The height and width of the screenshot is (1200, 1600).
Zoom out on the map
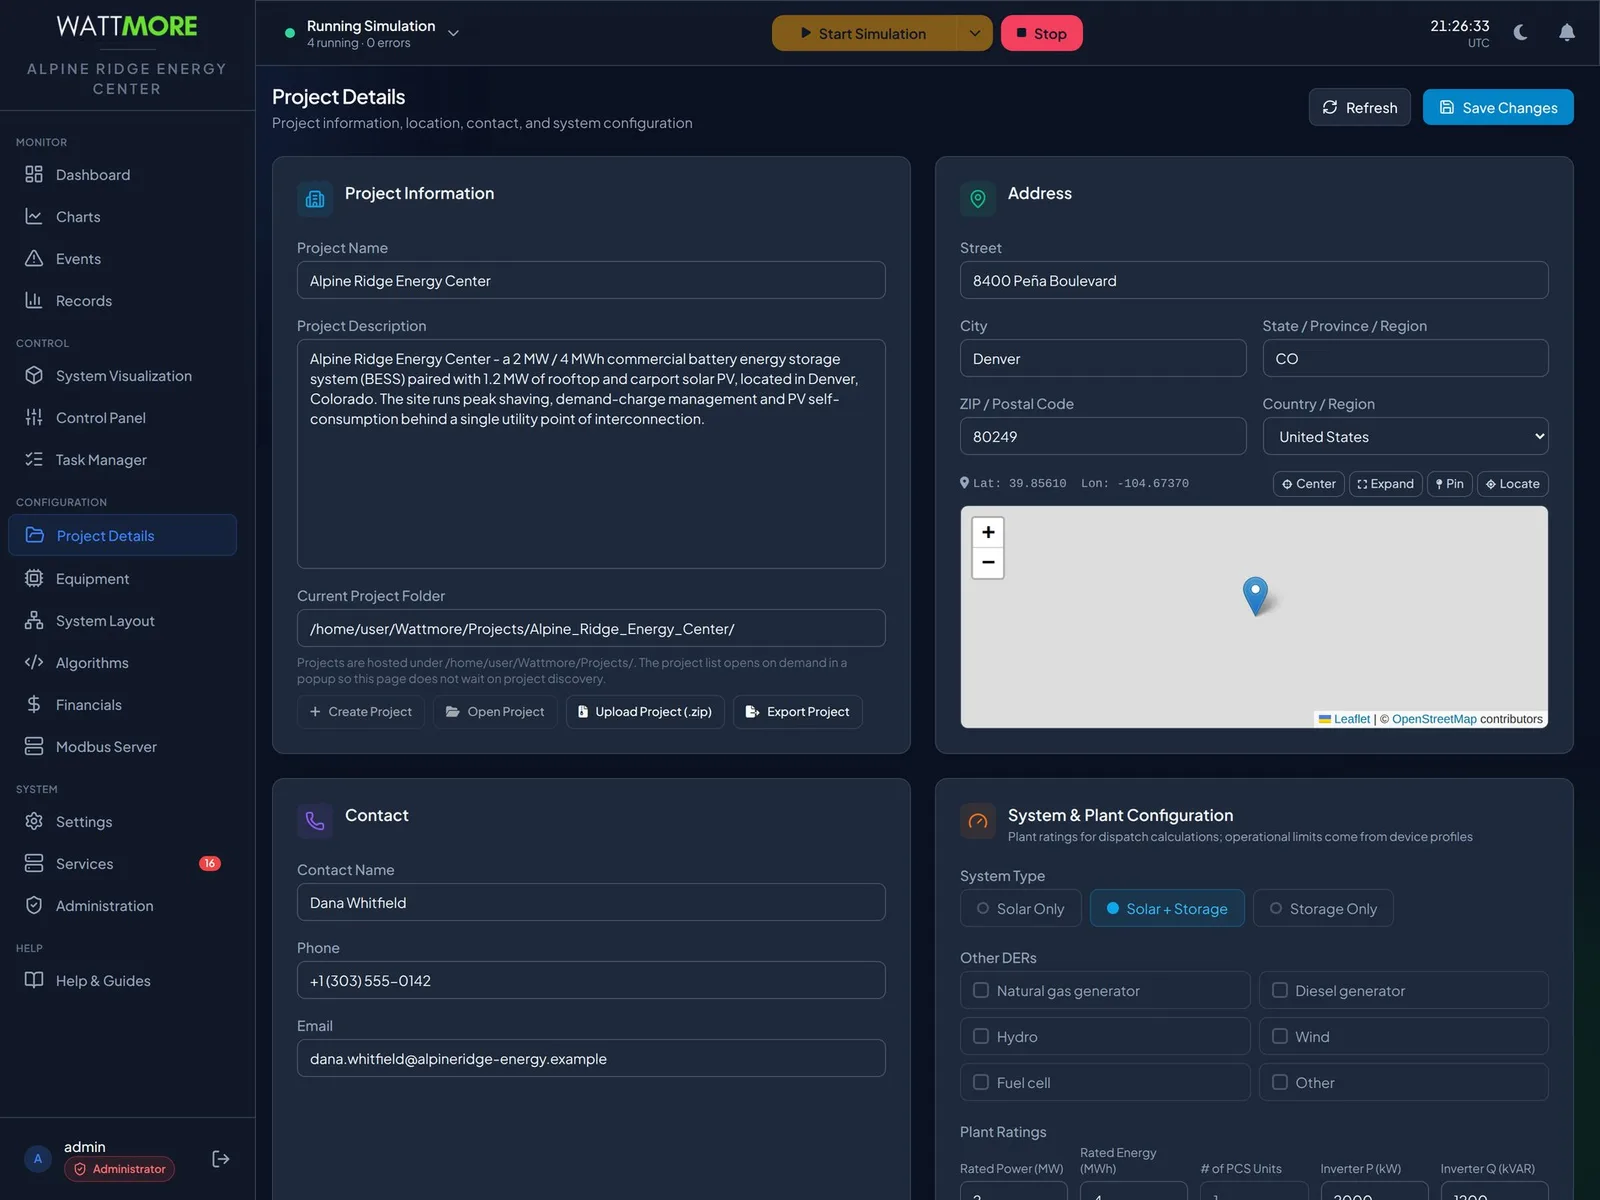click(x=988, y=563)
